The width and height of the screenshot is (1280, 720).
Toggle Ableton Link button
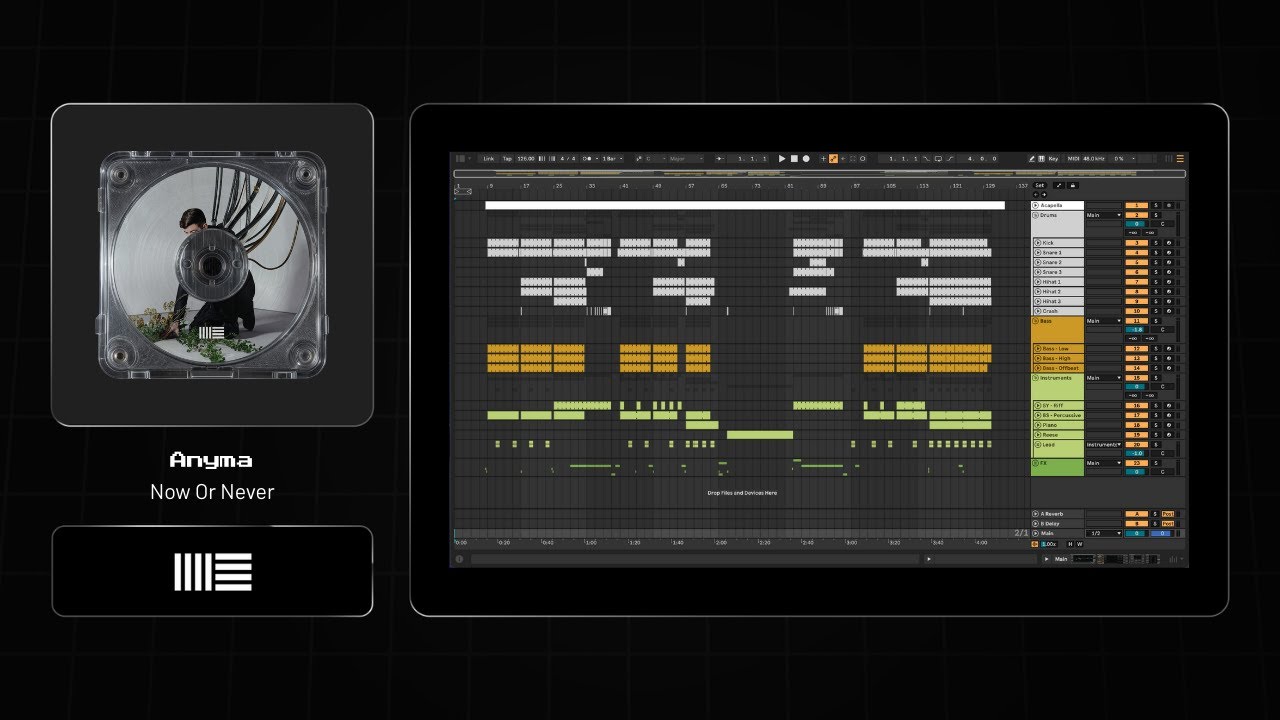489,158
